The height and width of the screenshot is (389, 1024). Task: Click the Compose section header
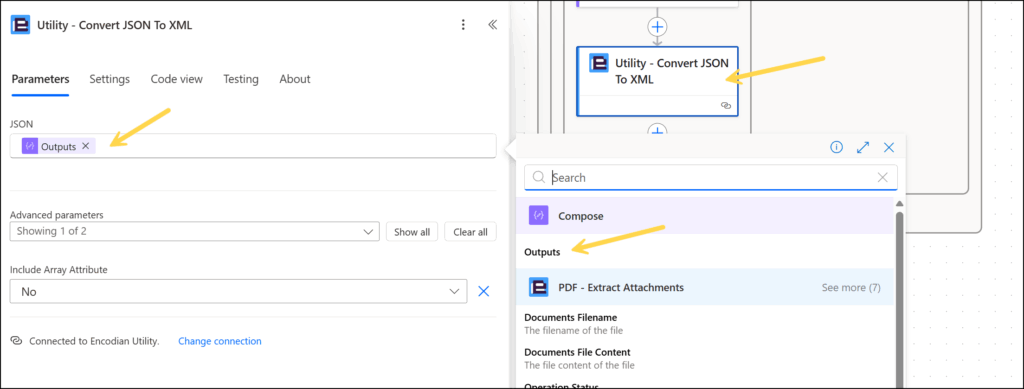click(x=705, y=215)
